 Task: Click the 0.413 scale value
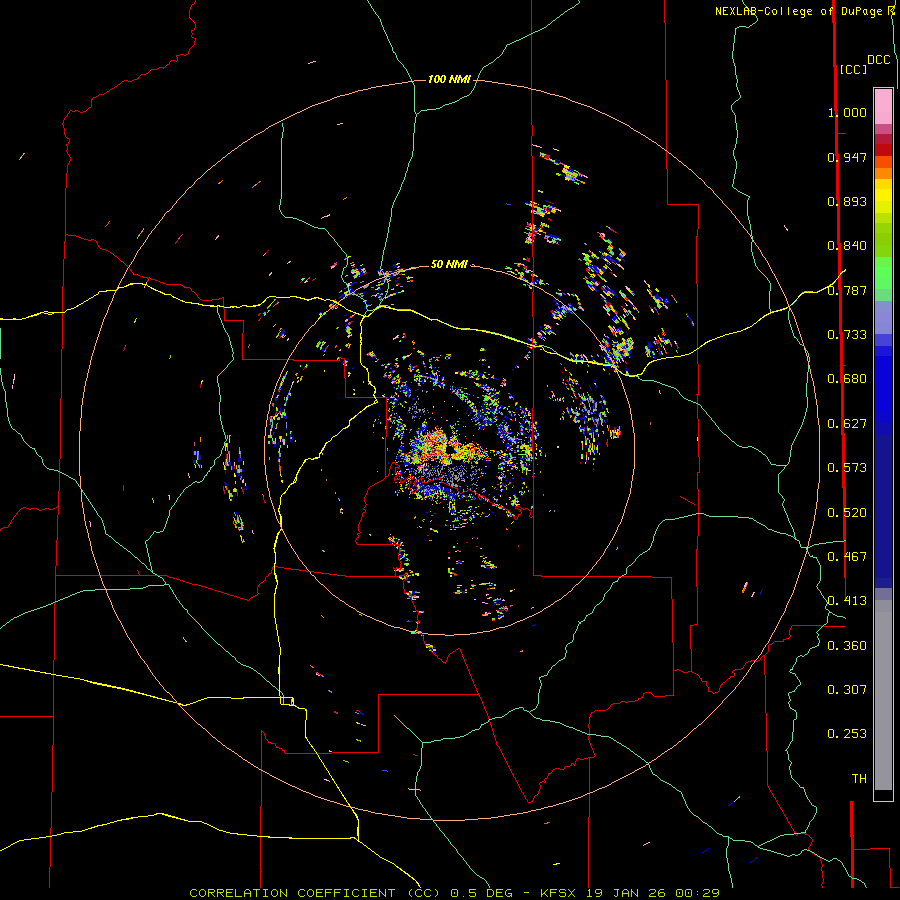(x=847, y=601)
